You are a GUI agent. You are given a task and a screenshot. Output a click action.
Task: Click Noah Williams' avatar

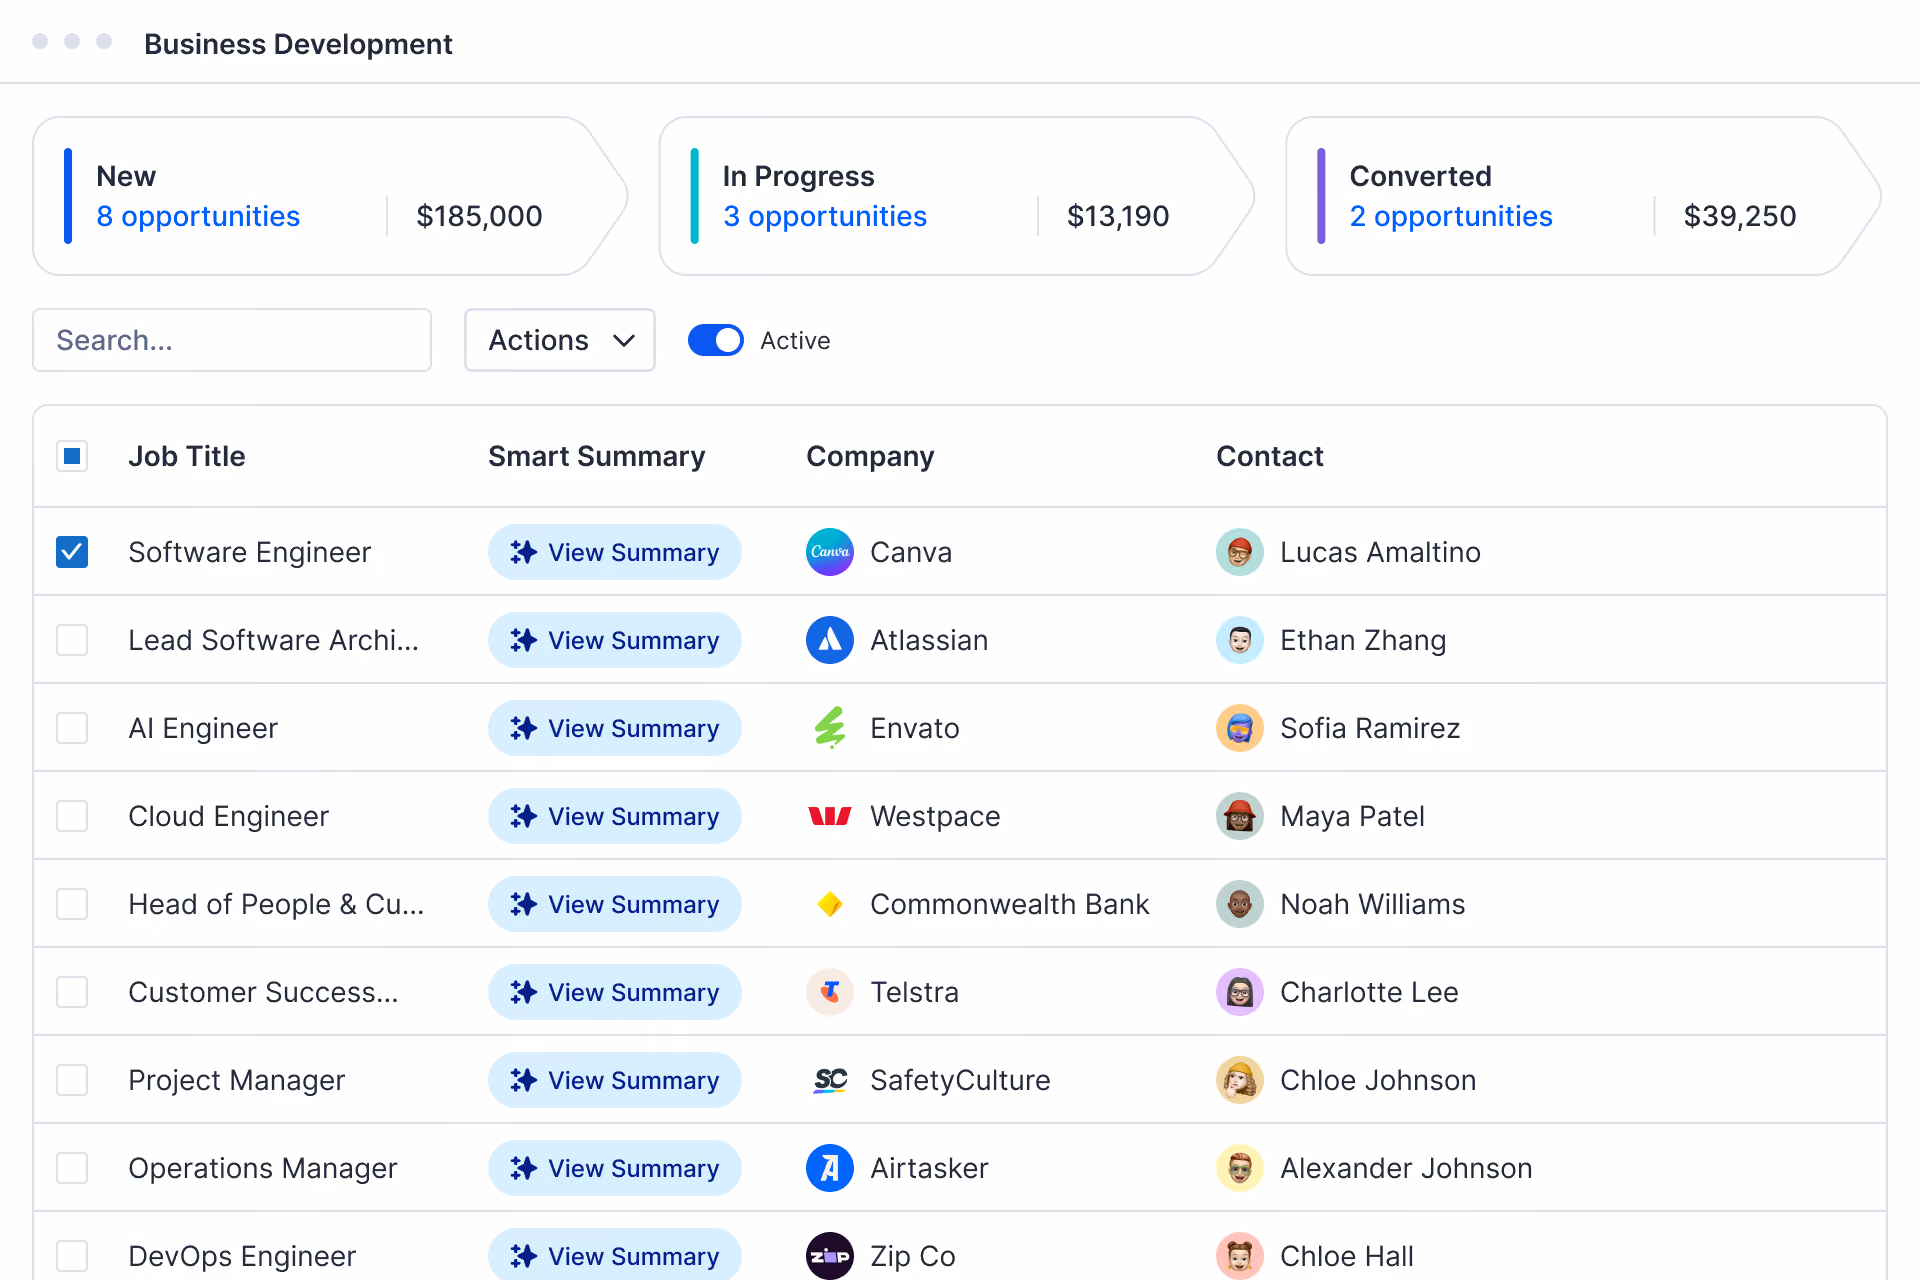(1240, 904)
